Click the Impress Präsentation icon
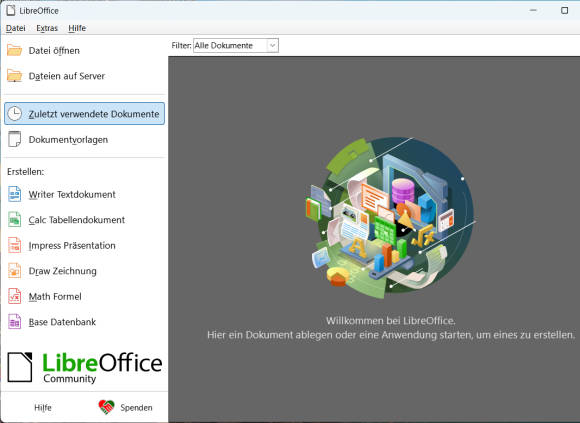 (14, 245)
